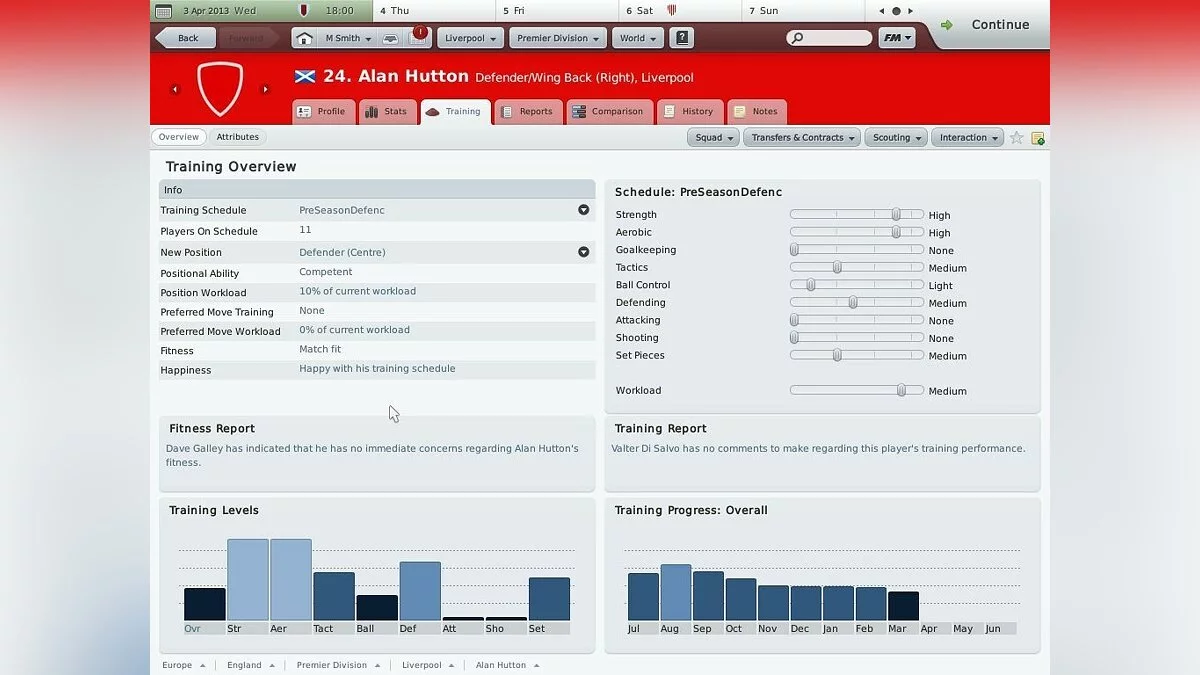Click the Defending slider handle
Image resolution: width=1200 pixels, height=675 pixels.
[853, 302]
